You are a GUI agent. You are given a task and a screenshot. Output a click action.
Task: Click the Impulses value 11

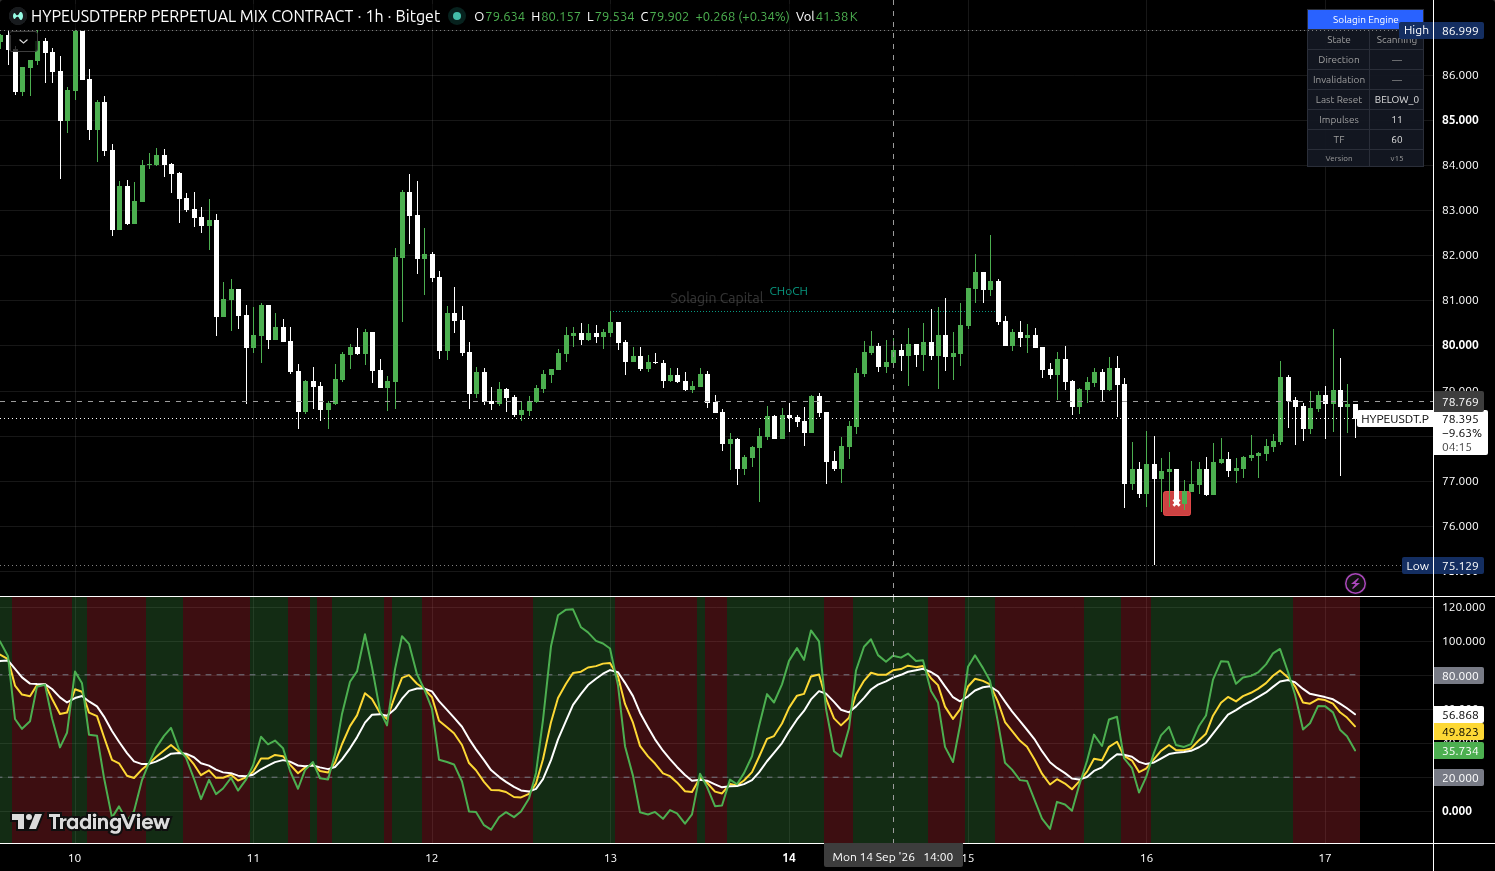pyautogui.click(x=1397, y=120)
